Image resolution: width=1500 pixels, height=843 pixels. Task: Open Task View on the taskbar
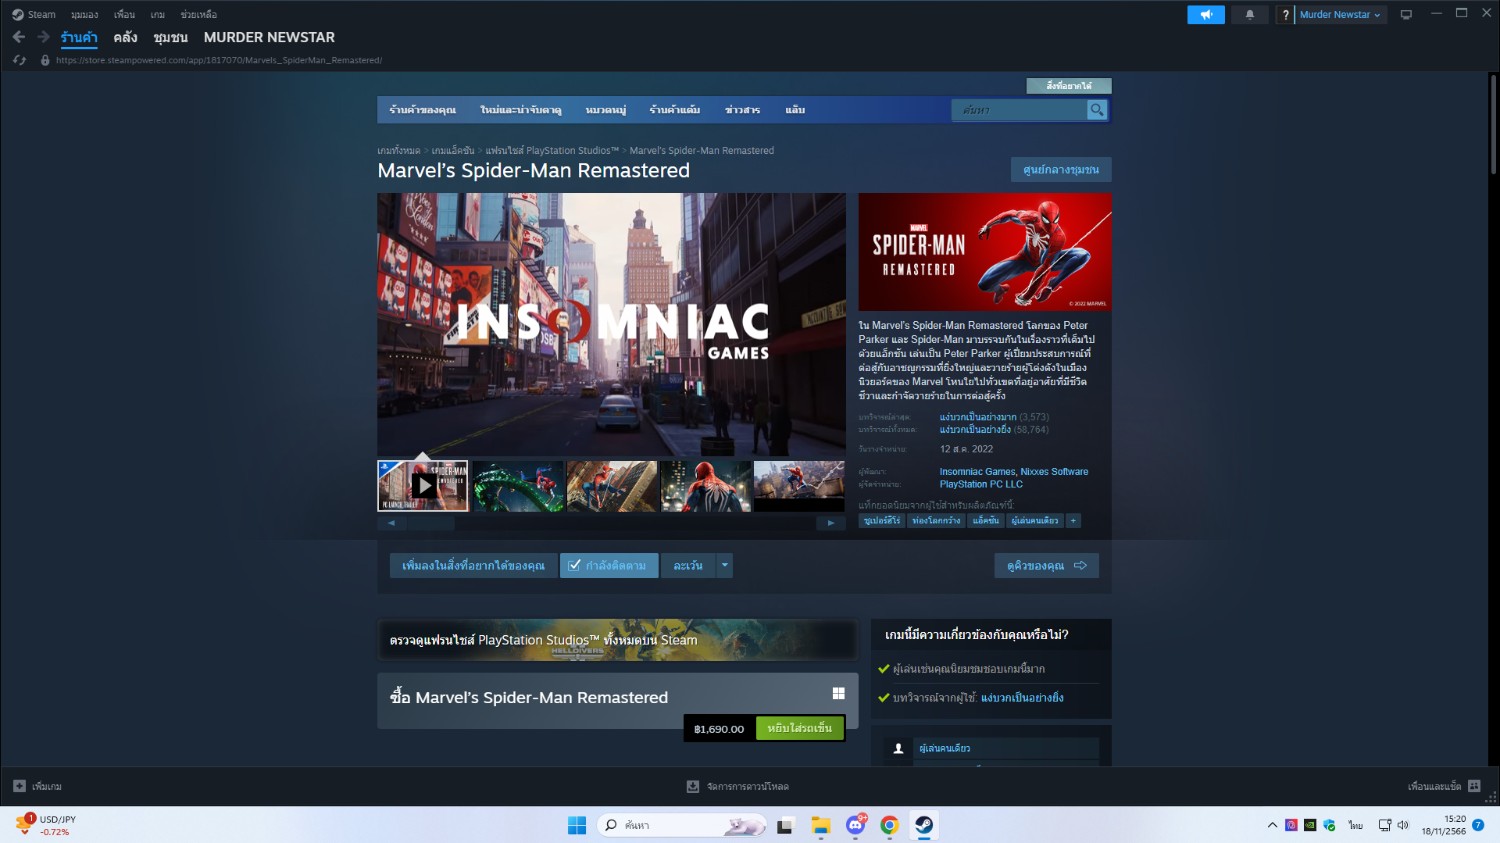point(785,825)
